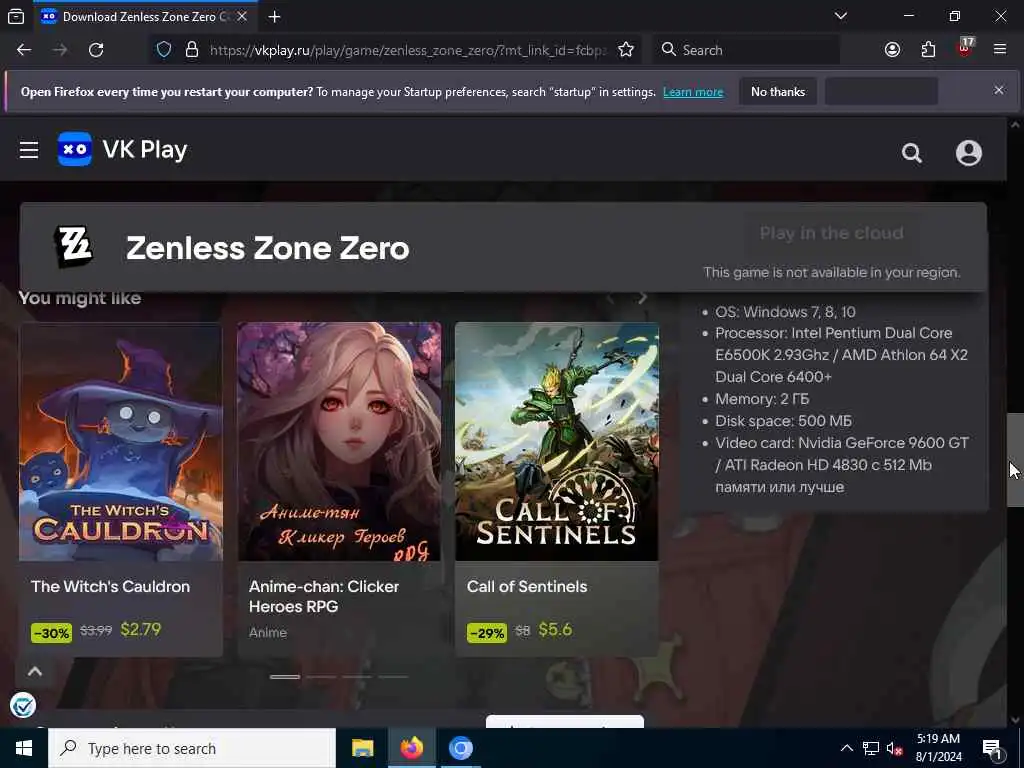Viewport: 1024px width, 768px height.
Task: Open File Explorer from the taskbar
Action: coord(362,748)
